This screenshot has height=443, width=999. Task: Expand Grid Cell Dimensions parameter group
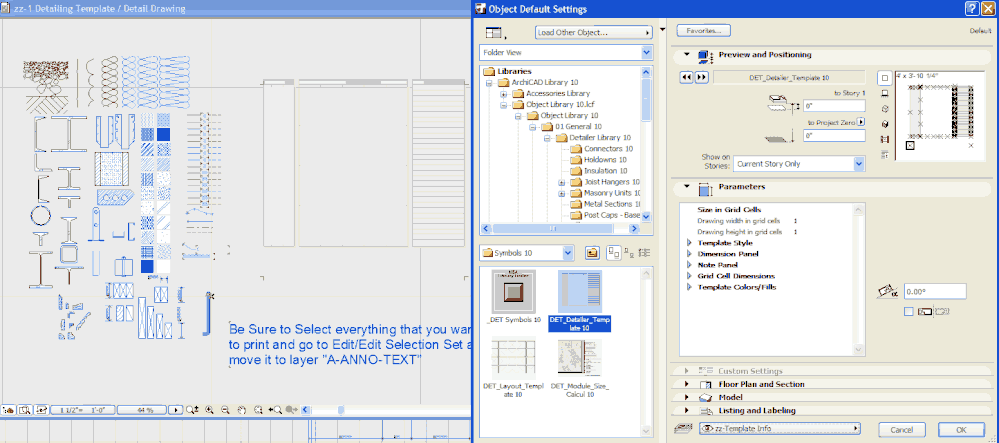pos(689,276)
